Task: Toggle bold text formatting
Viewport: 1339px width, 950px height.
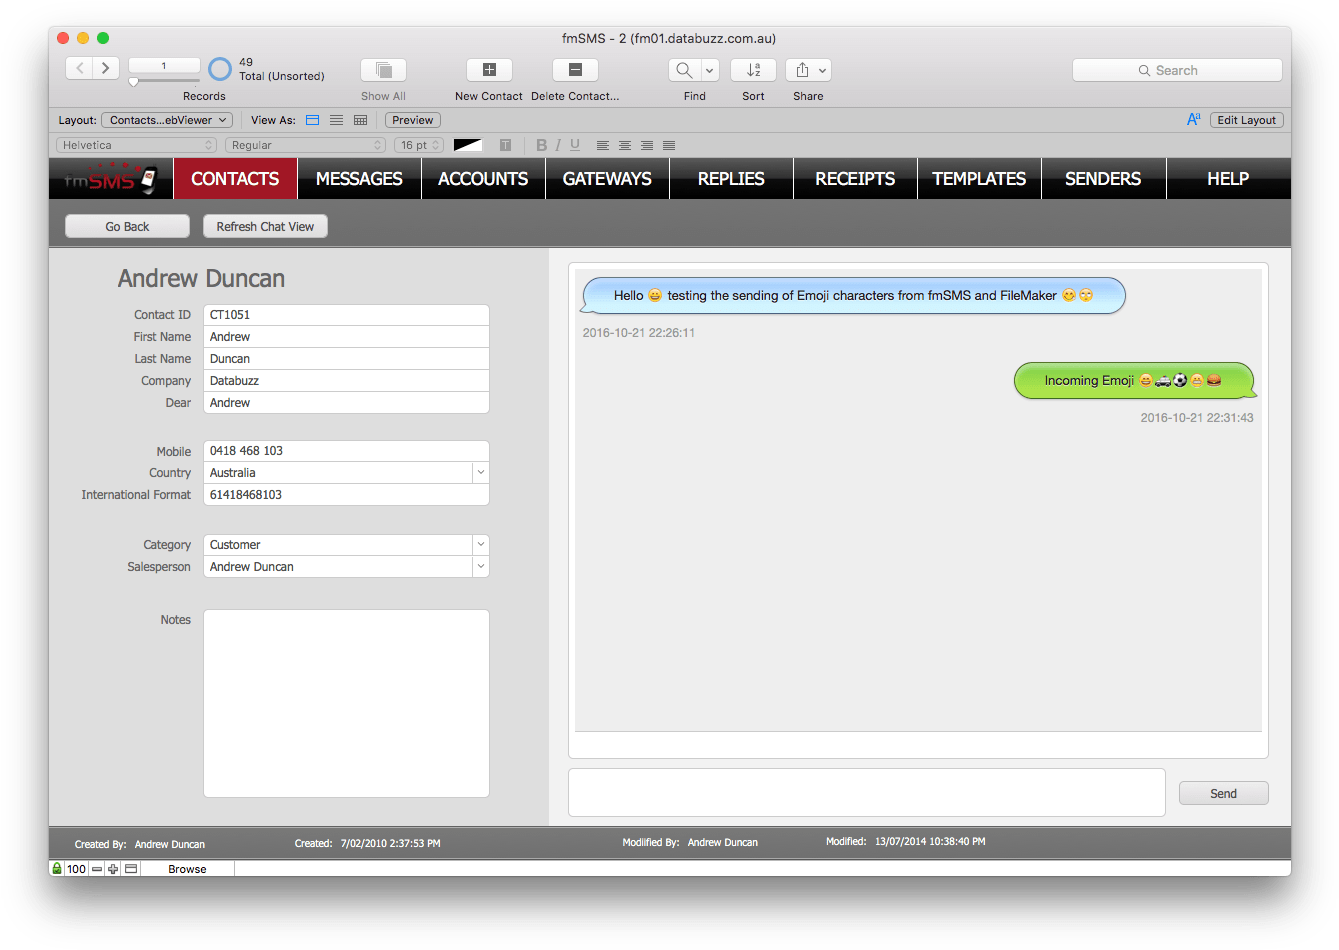Action: click(541, 145)
